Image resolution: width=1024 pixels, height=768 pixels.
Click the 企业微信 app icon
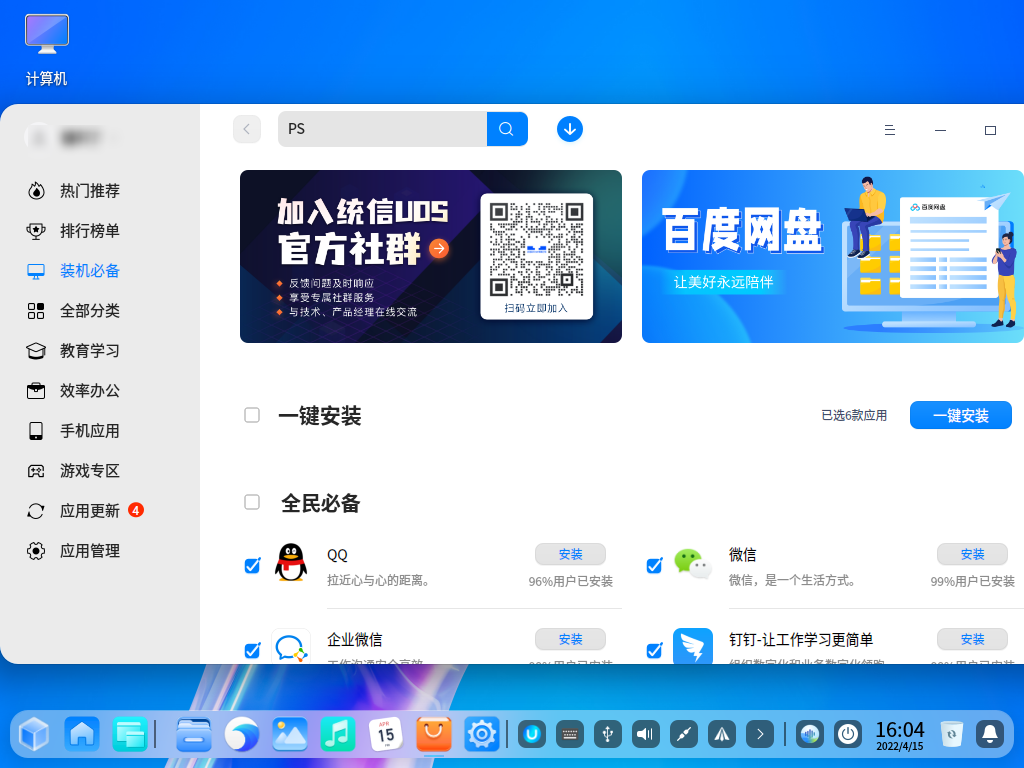tap(291, 647)
